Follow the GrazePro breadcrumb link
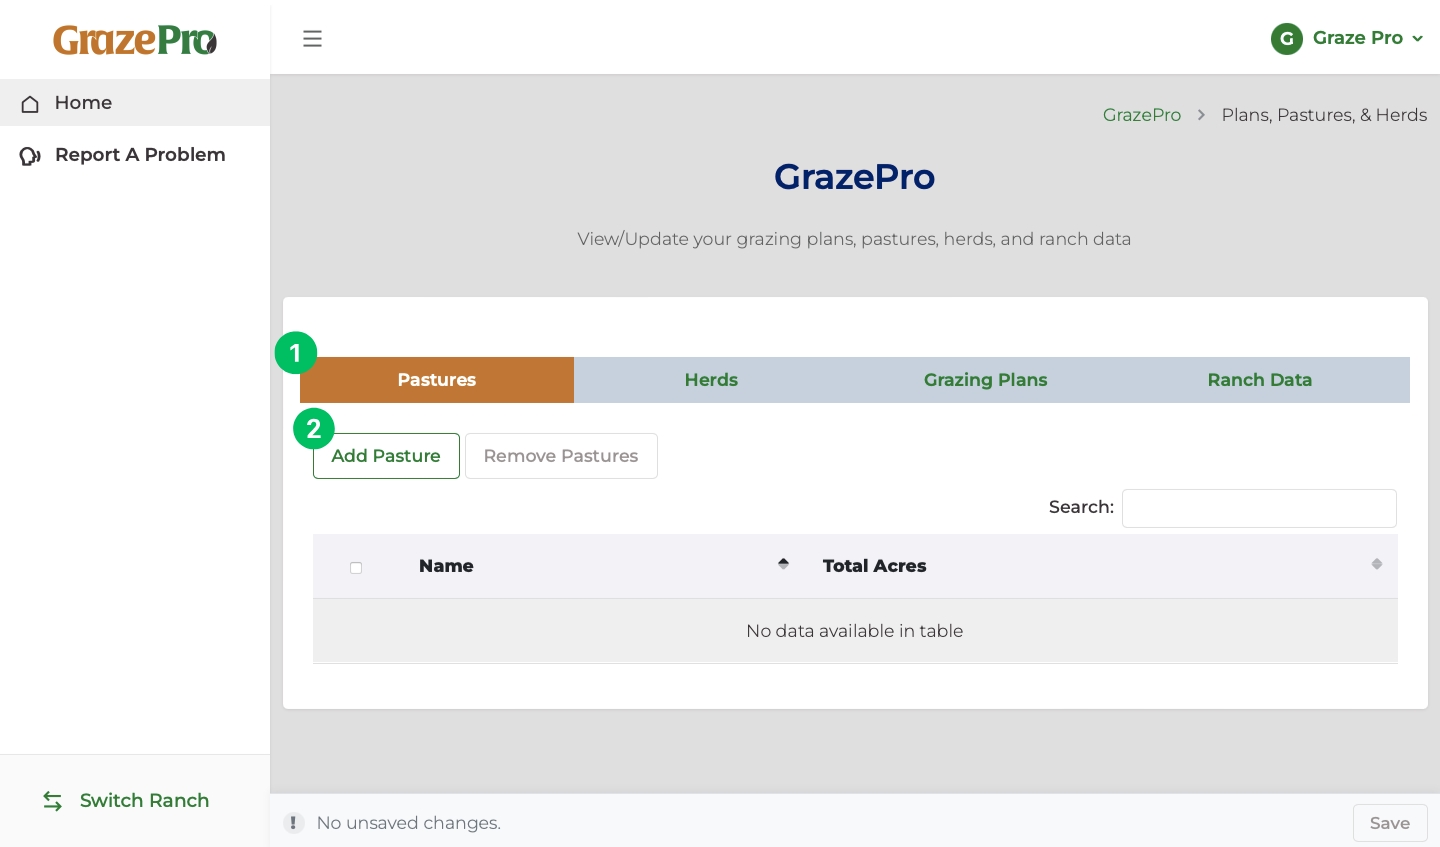 (1142, 115)
